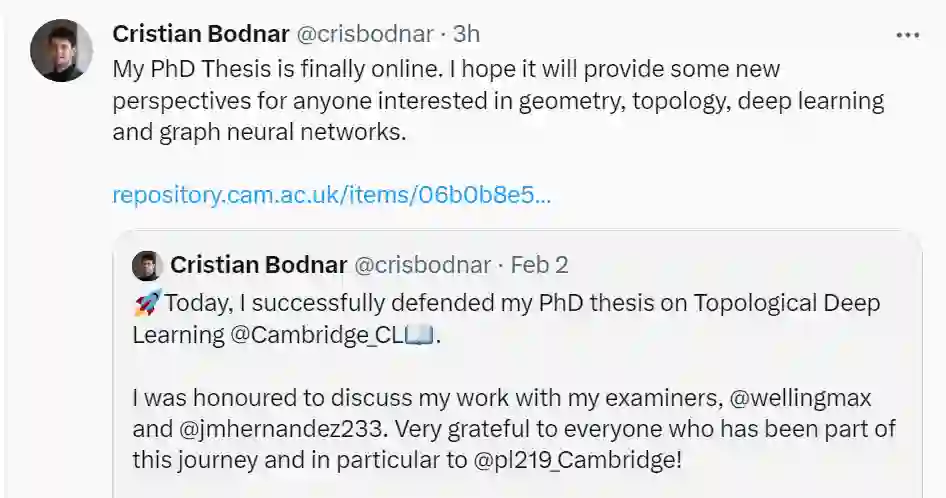Screen dimensions: 946x498
Task: Click the small avatar in quoted tweet
Action: point(148,265)
